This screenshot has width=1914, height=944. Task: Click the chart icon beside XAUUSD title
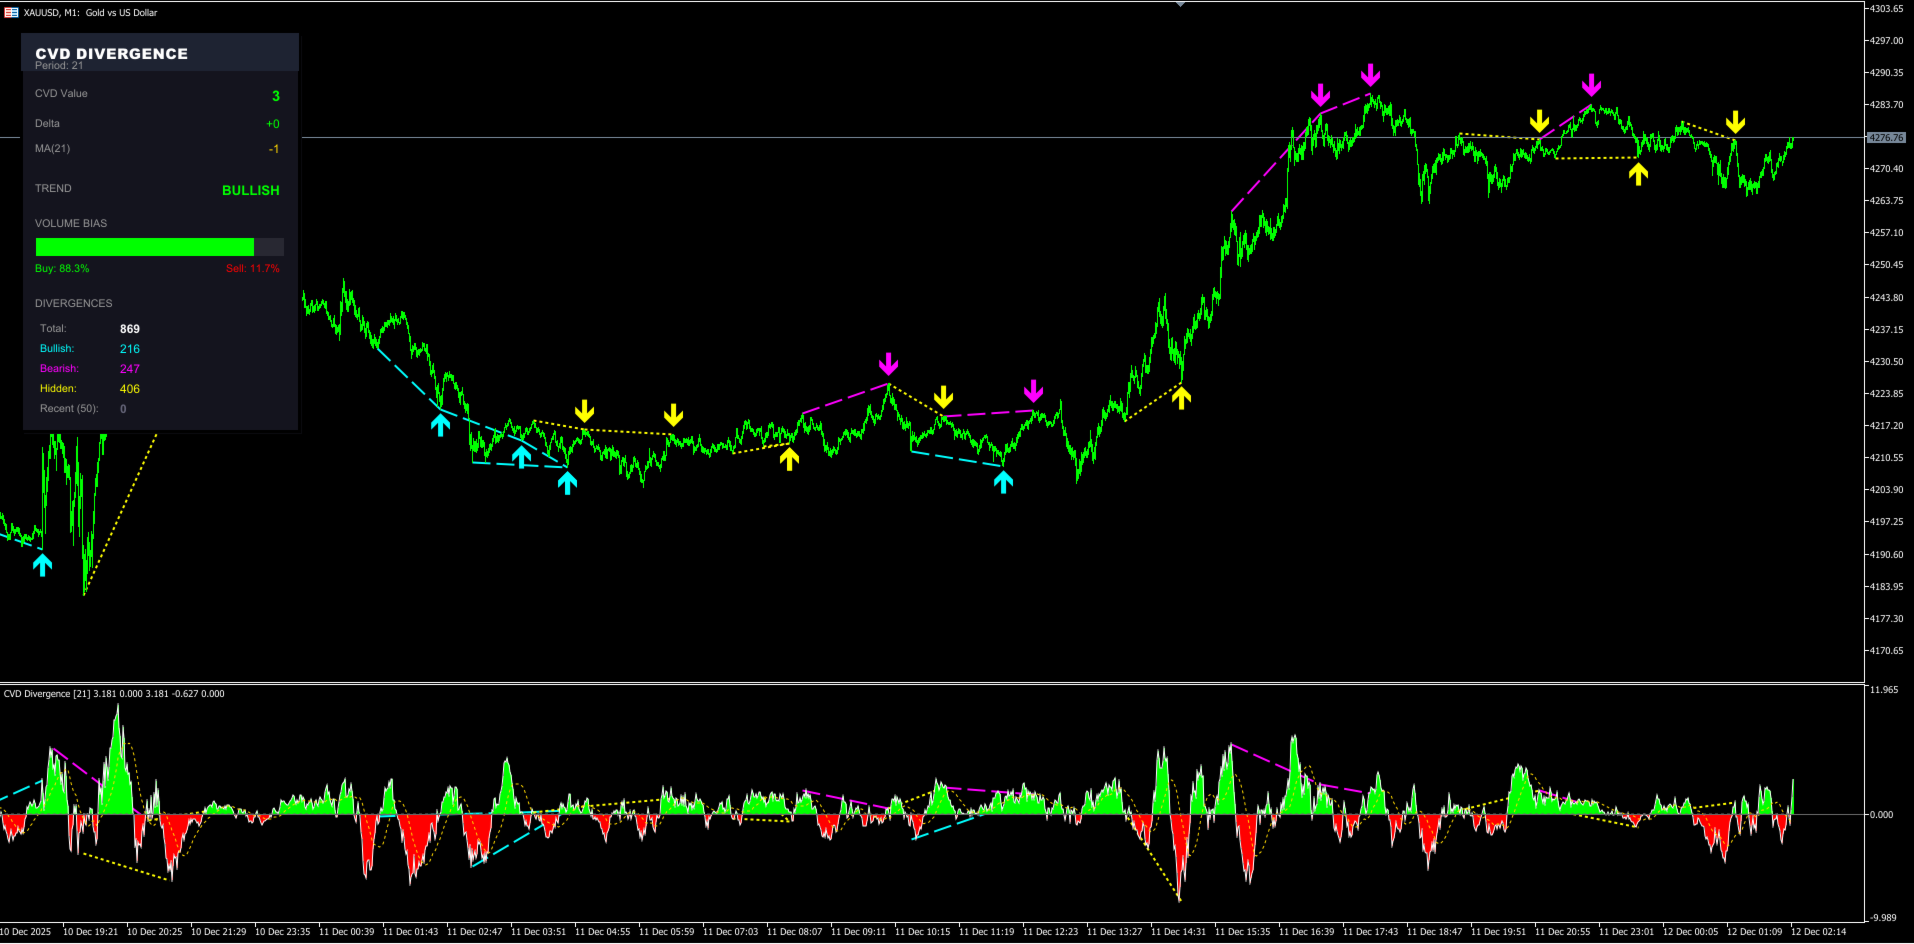point(11,12)
